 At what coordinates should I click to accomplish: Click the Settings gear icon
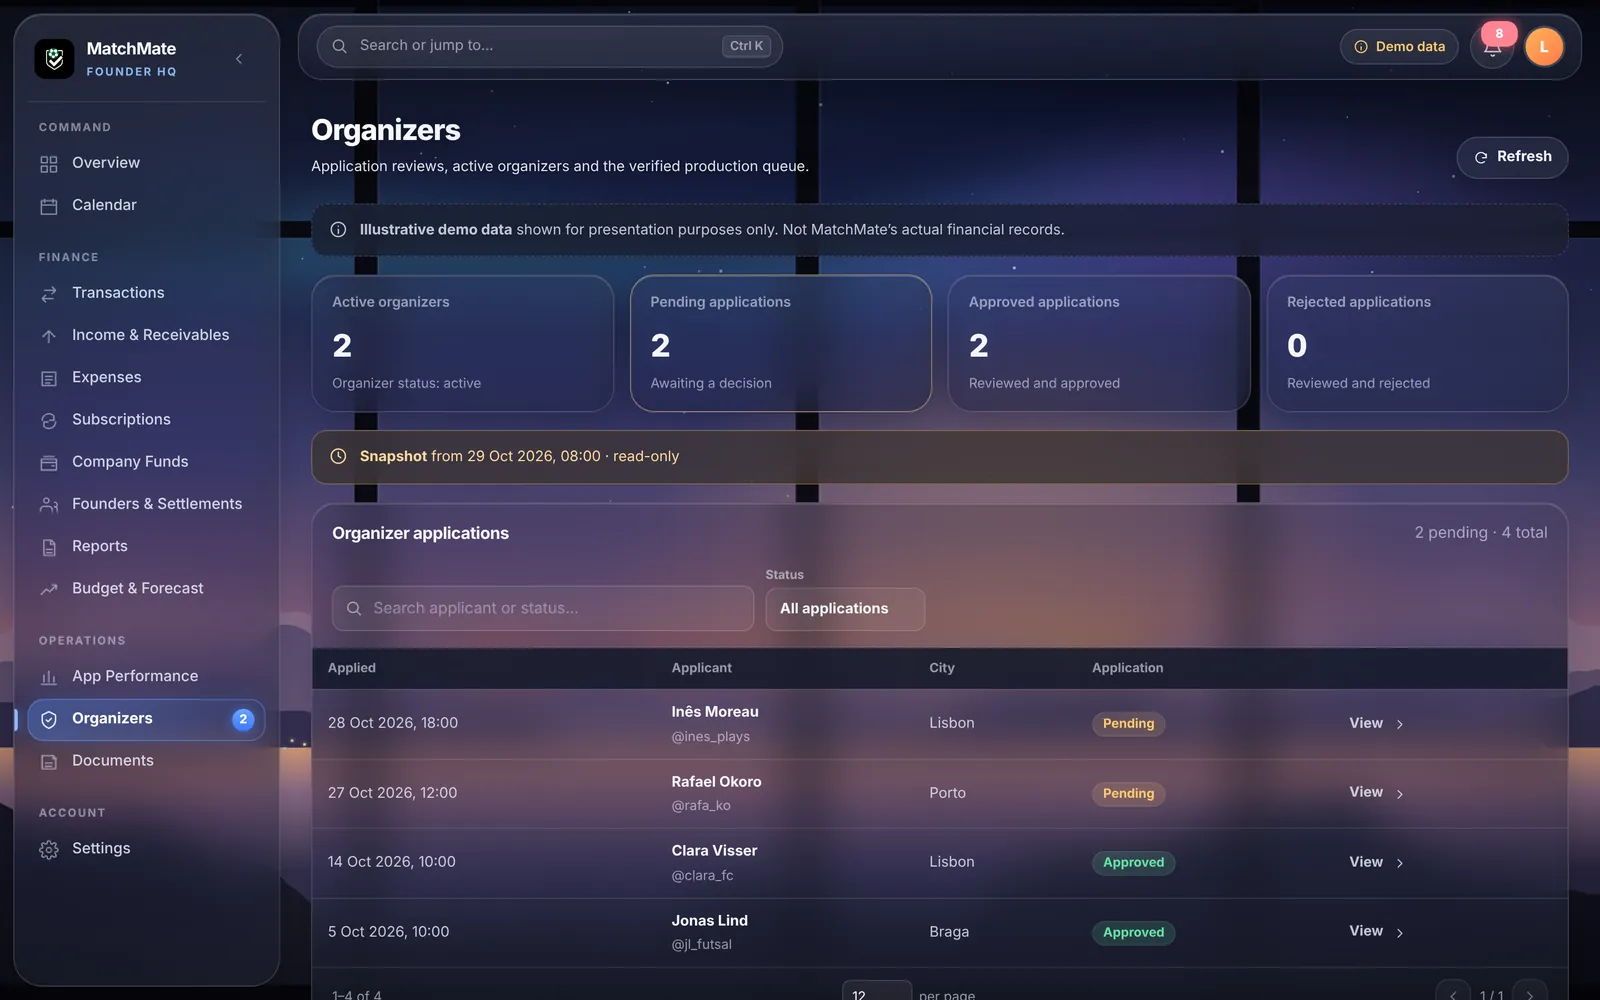point(49,850)
